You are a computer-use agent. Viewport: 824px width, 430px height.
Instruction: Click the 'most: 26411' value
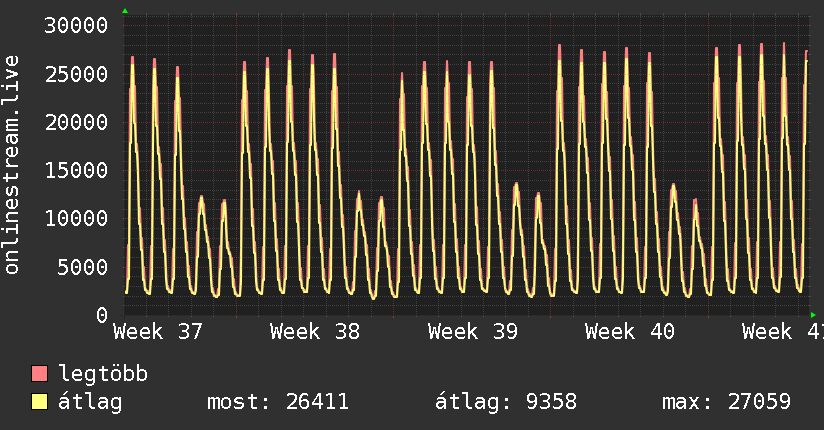(x=278, y=402)
